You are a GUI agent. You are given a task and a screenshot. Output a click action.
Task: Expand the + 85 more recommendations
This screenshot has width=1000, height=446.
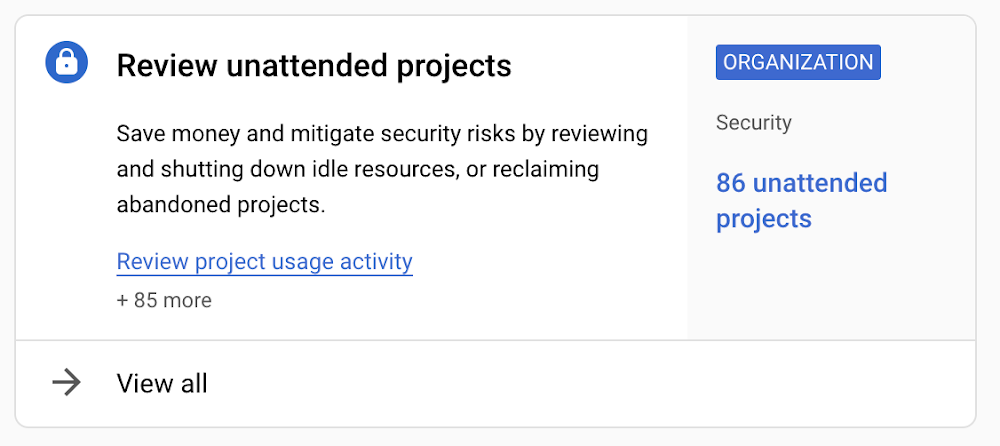[x=164, y=300]
